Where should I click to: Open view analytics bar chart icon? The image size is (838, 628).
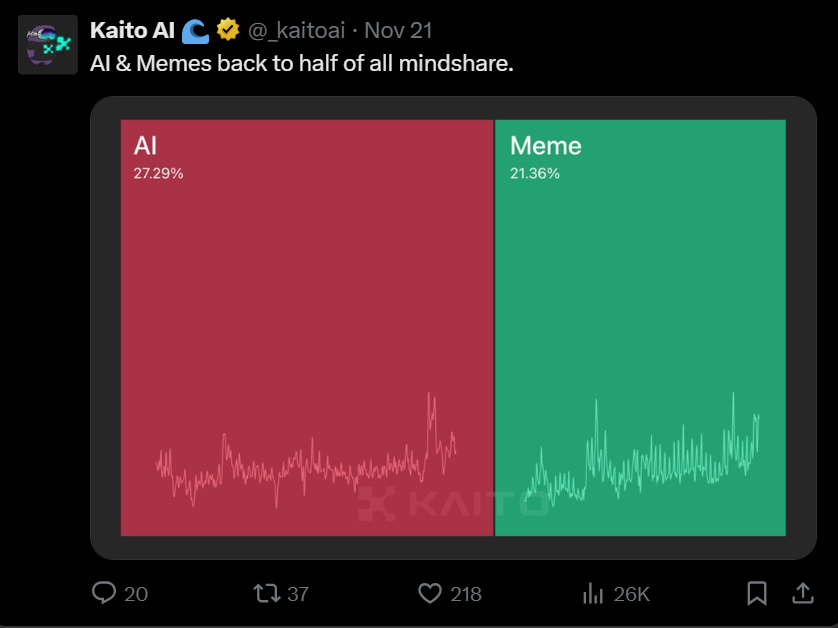[x=593, y=593]
